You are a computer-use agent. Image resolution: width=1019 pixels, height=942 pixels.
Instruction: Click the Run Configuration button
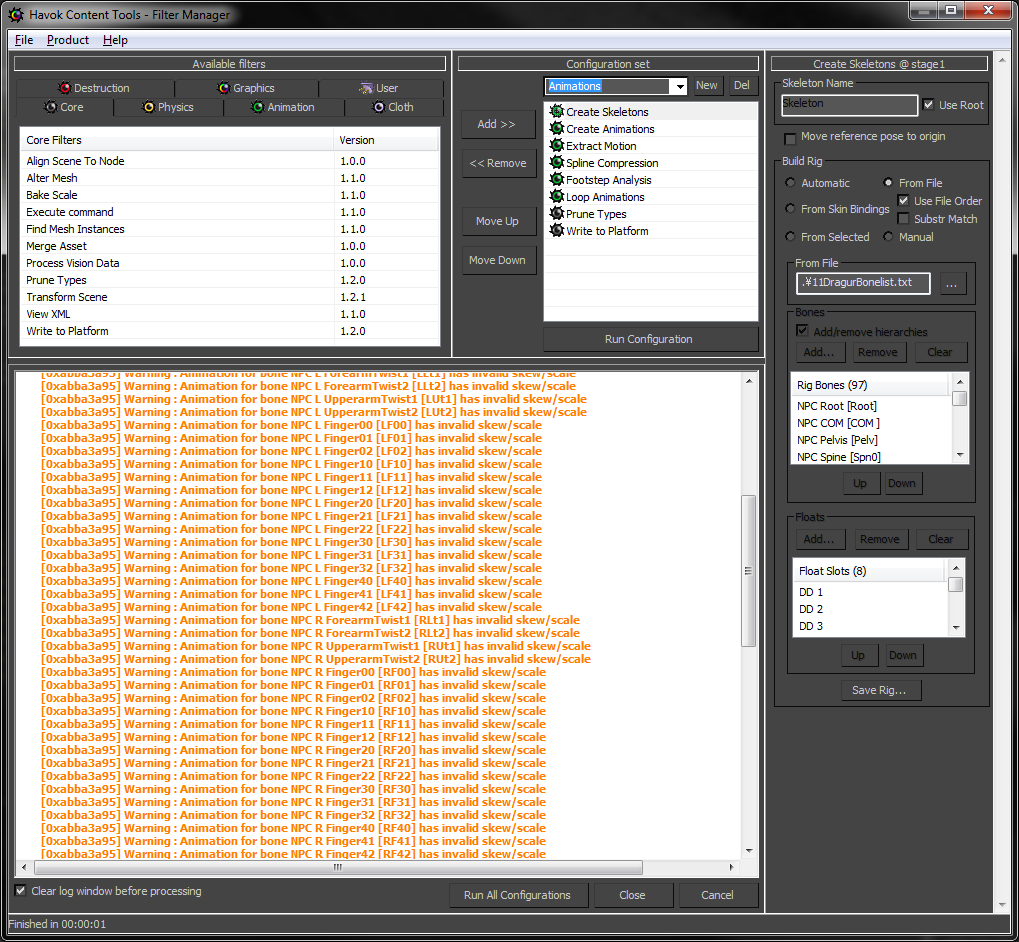pyautogui.click(x=650, y=339)
